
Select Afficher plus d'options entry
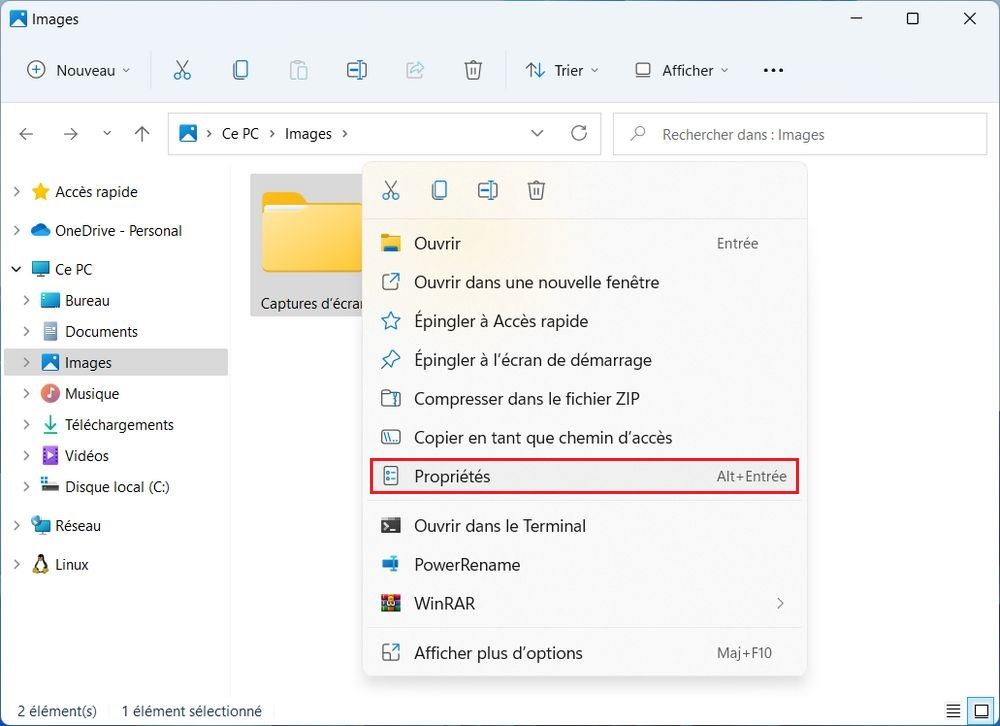click(x=498, y=653)
